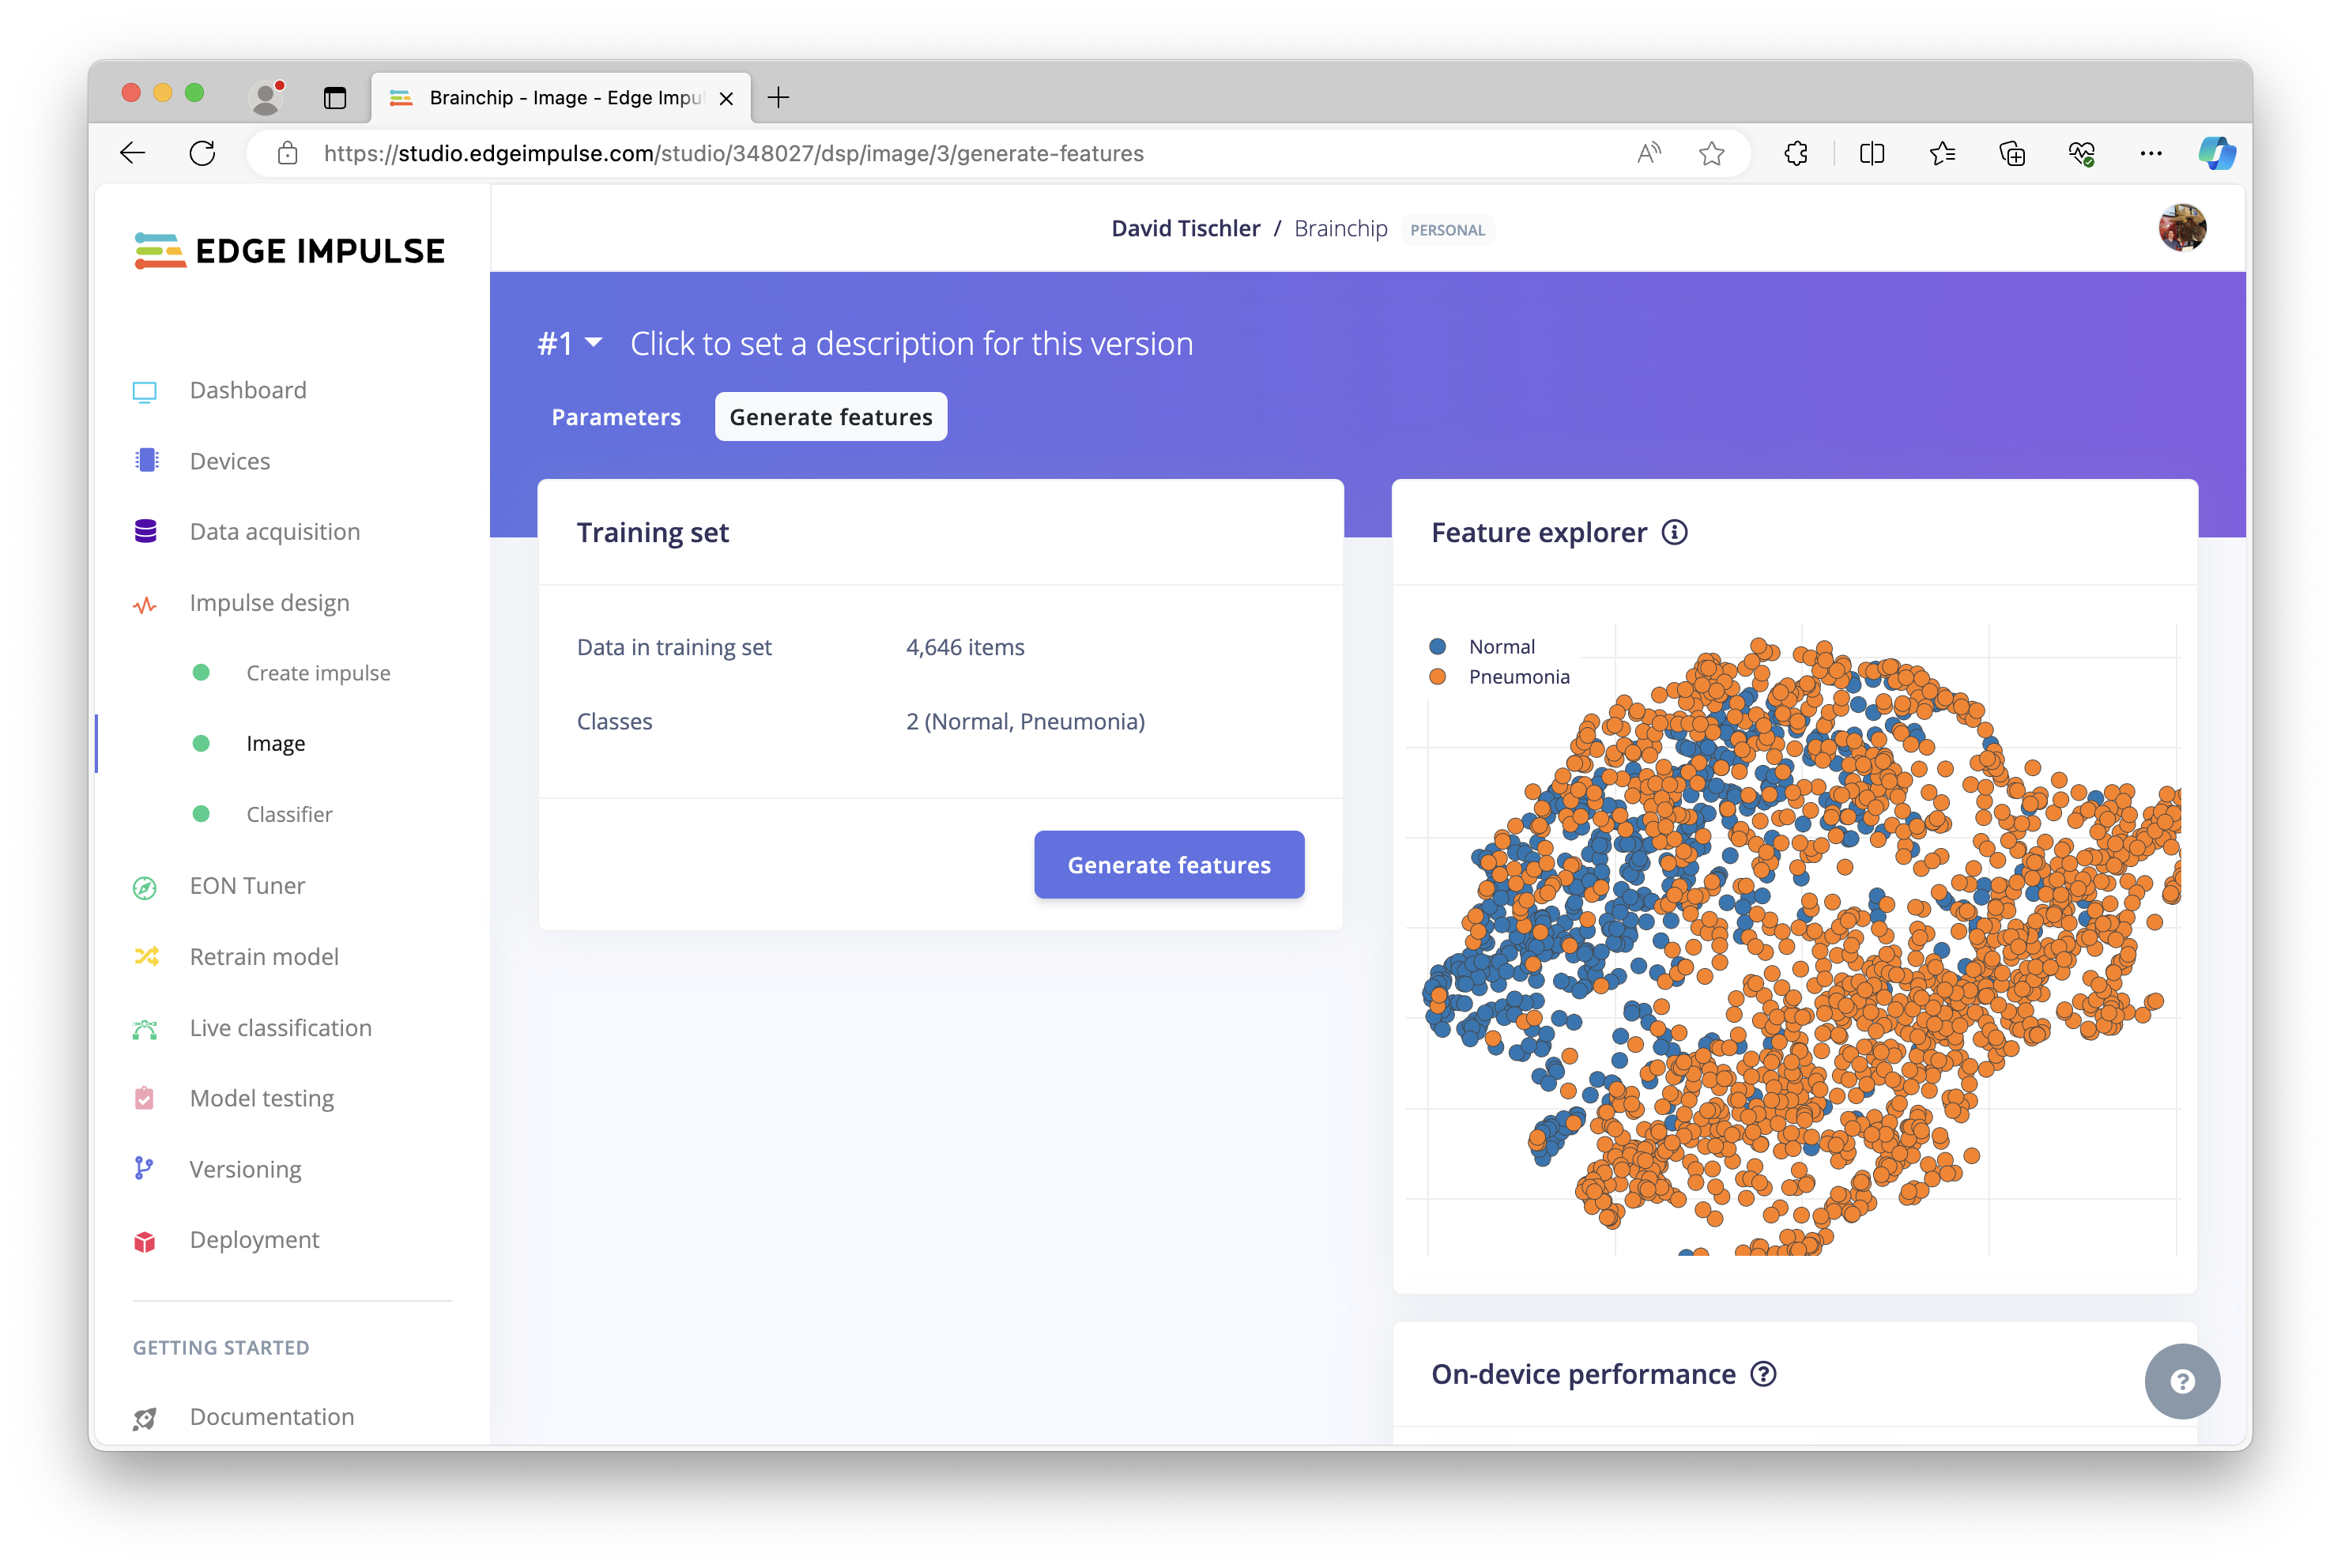Click the Parameters tab

tap(616, 416)
